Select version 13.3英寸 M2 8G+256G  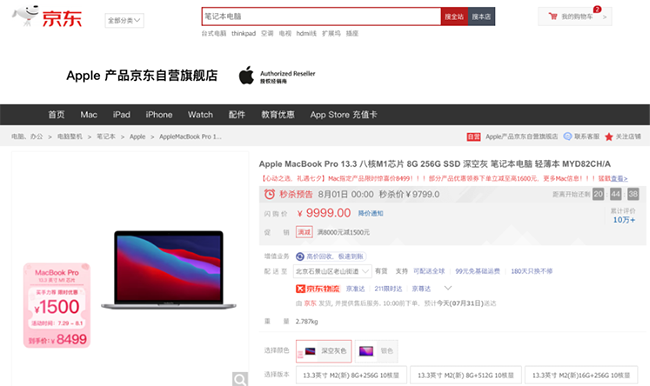351,375
